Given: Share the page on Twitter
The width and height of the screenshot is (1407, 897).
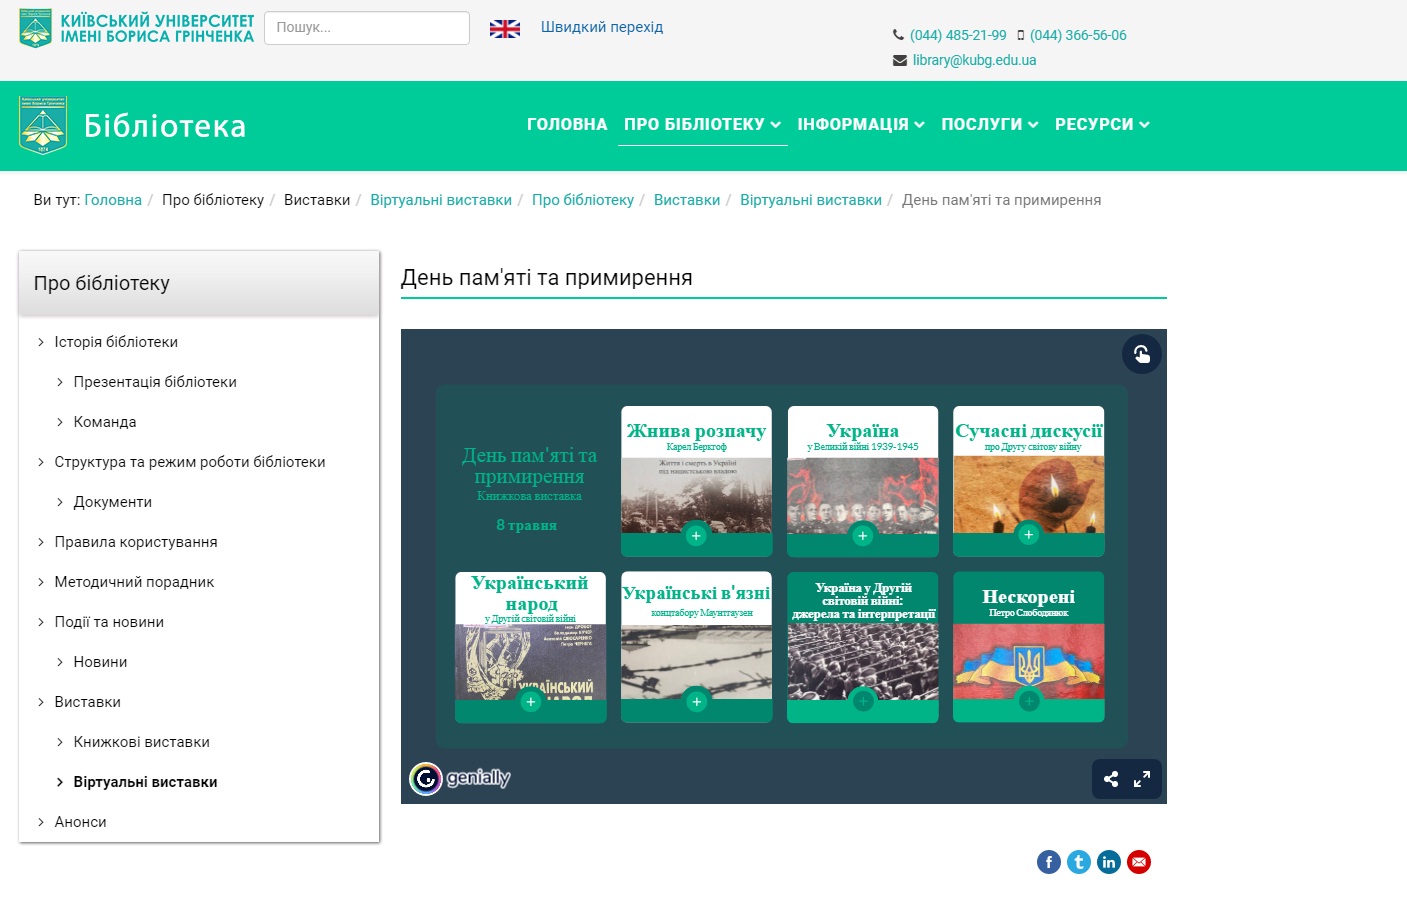Looking at the screenshot, I should [x=1078, y=862].
